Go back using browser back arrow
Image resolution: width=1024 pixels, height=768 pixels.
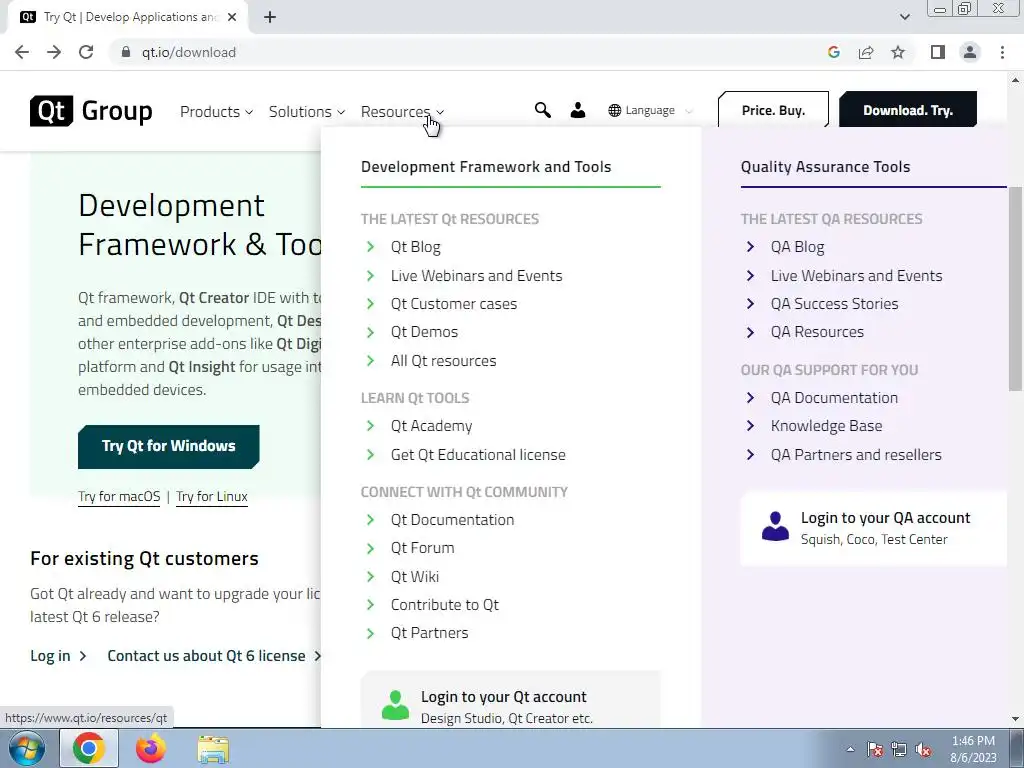[x=22, y=52]
